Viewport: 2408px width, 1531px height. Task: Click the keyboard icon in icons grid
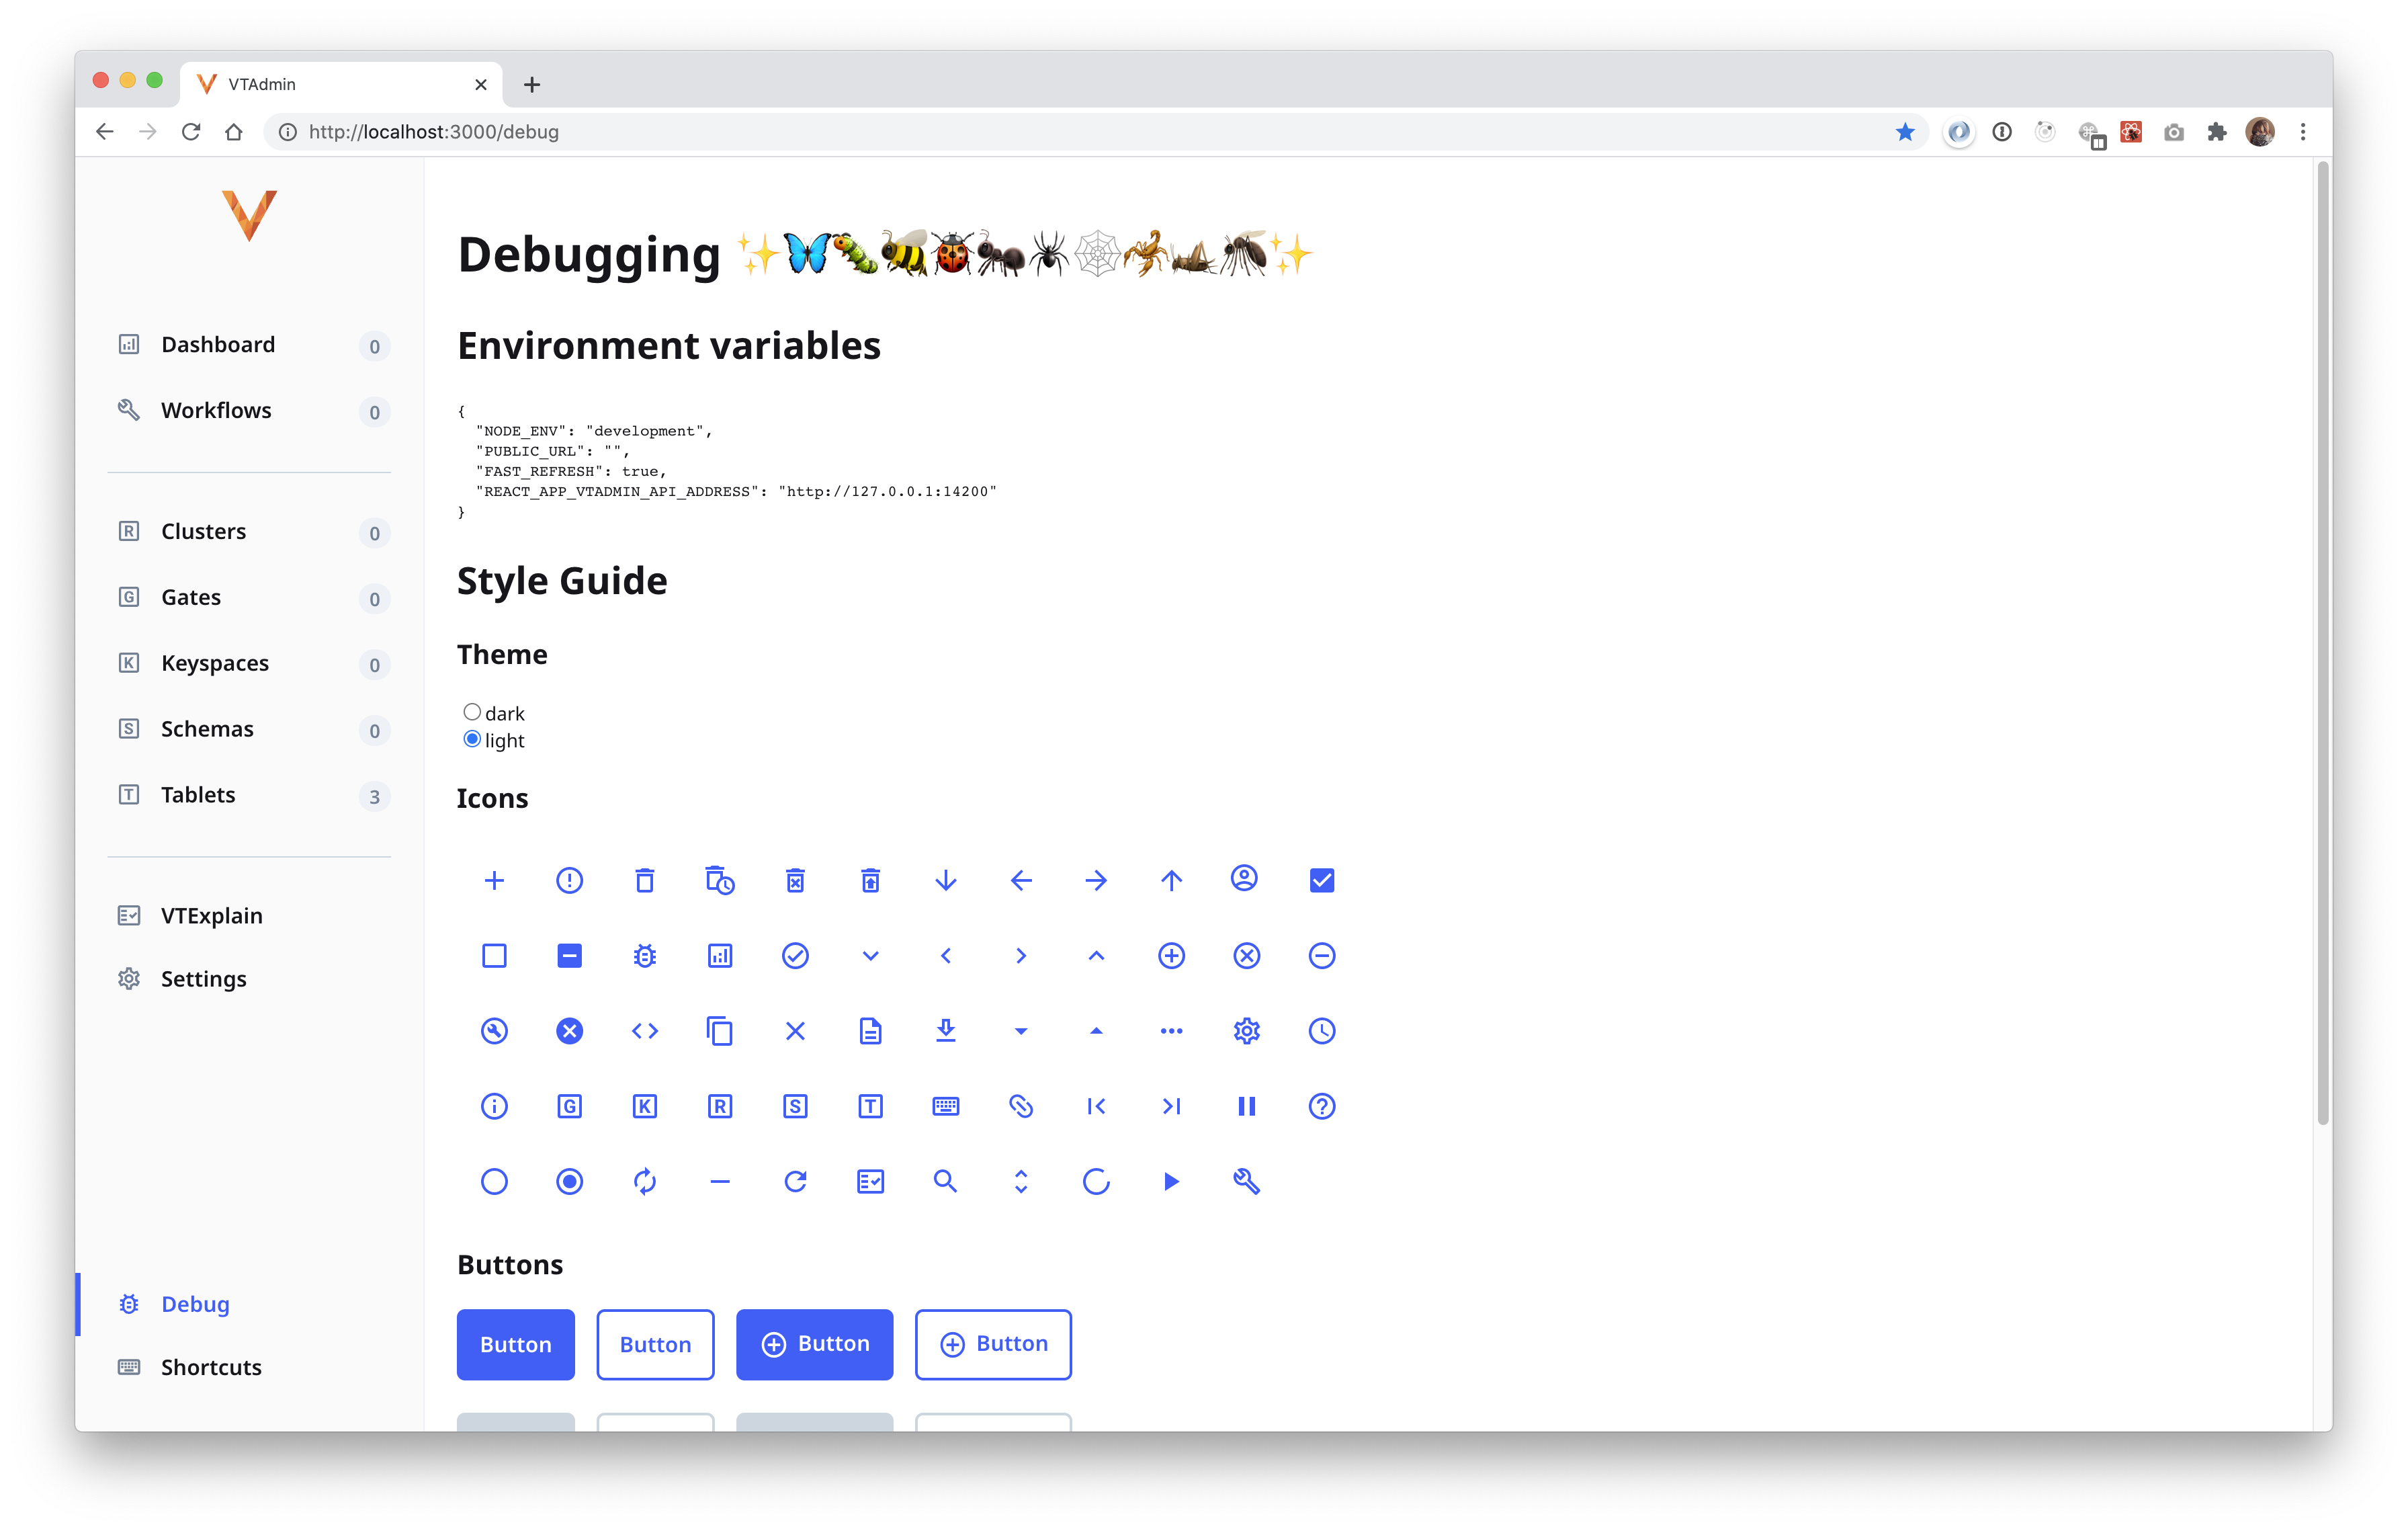(945, 1106)
